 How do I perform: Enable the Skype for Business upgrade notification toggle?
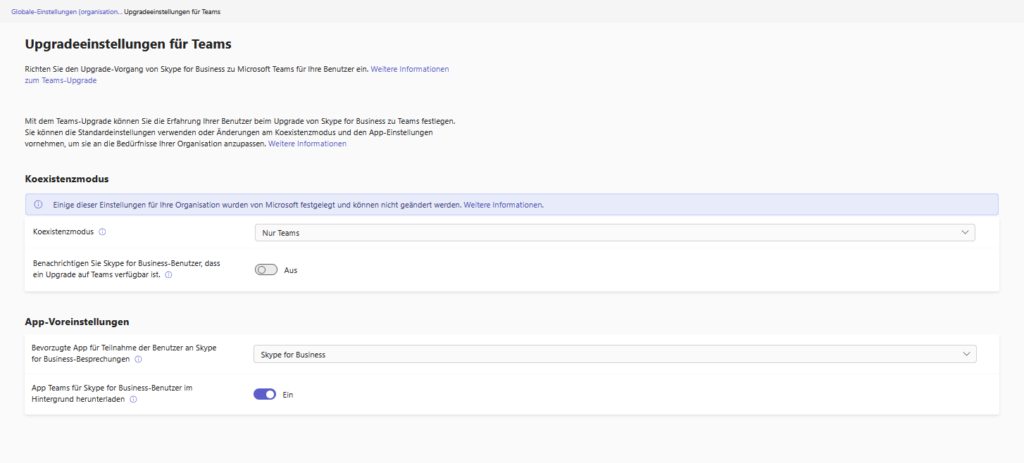point(266,270)
